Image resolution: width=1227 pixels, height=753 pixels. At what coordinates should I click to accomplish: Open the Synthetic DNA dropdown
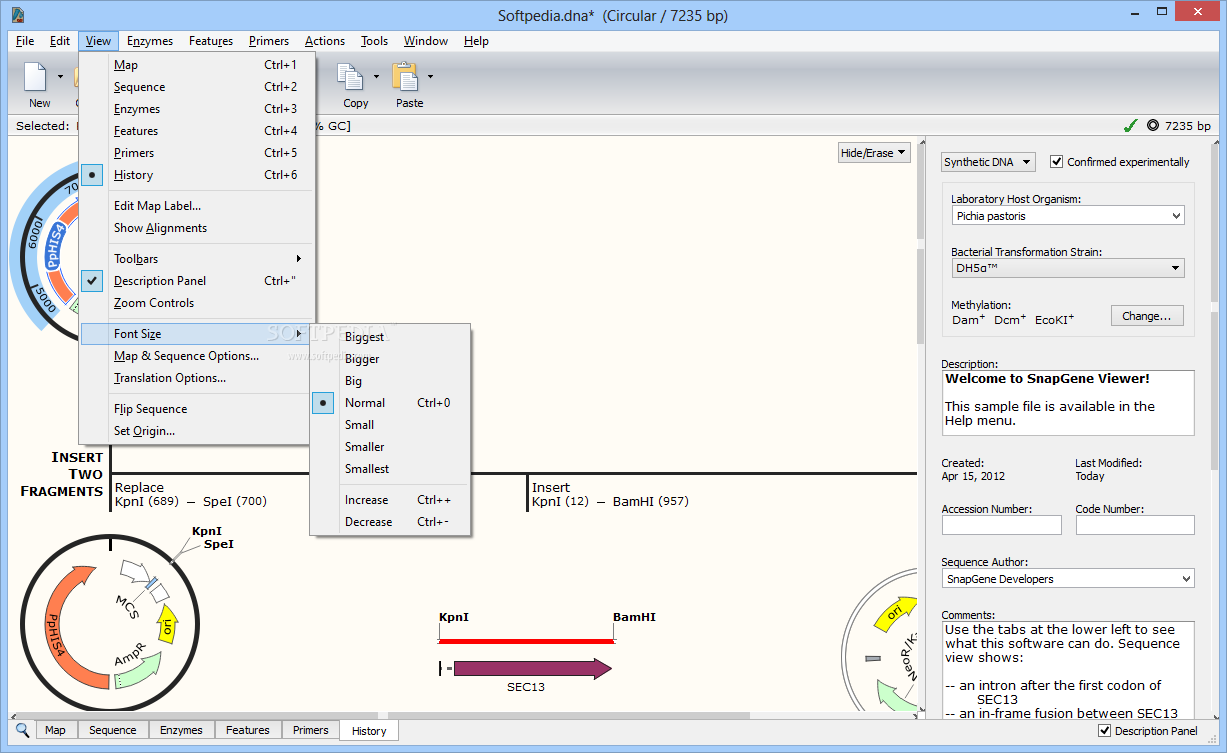click(988, 162)
